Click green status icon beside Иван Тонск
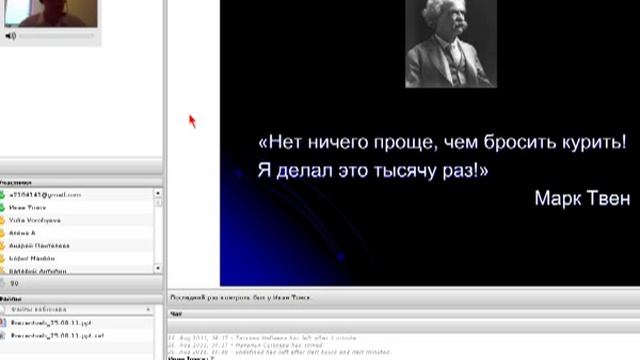The height and width of the screenshot is (360, 640). pyautogui.click(x=2, y=208)
